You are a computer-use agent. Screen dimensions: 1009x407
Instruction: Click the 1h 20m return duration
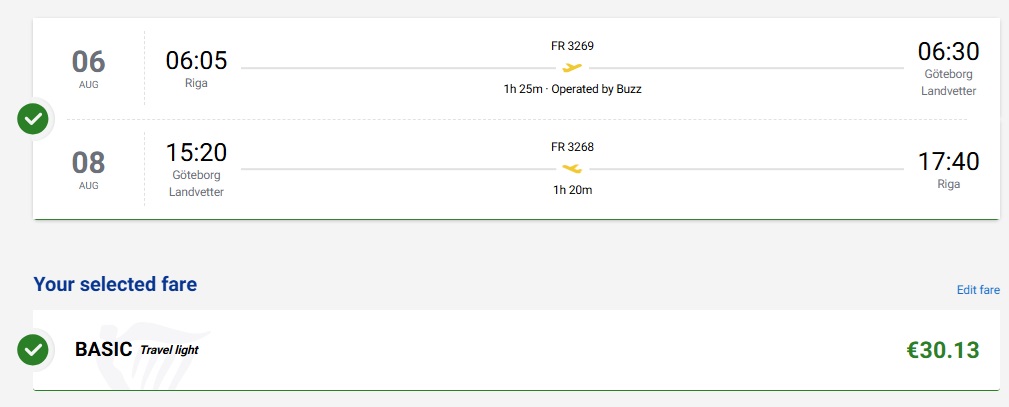(x=572, y=191)
